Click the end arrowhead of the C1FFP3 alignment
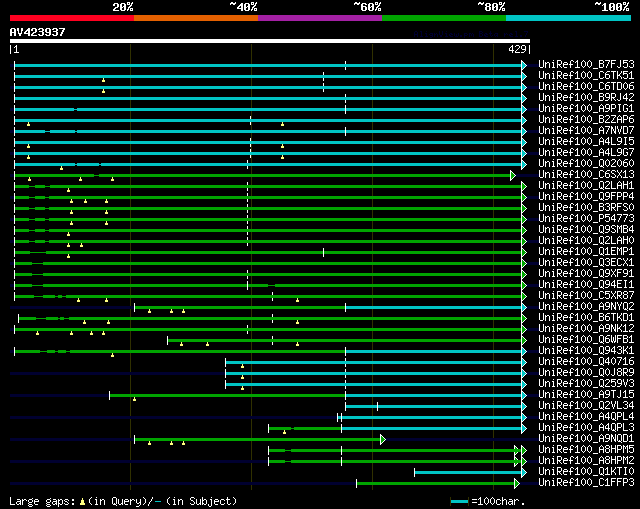The width and height of the screenshot is (640, 509). pos(517,483)
